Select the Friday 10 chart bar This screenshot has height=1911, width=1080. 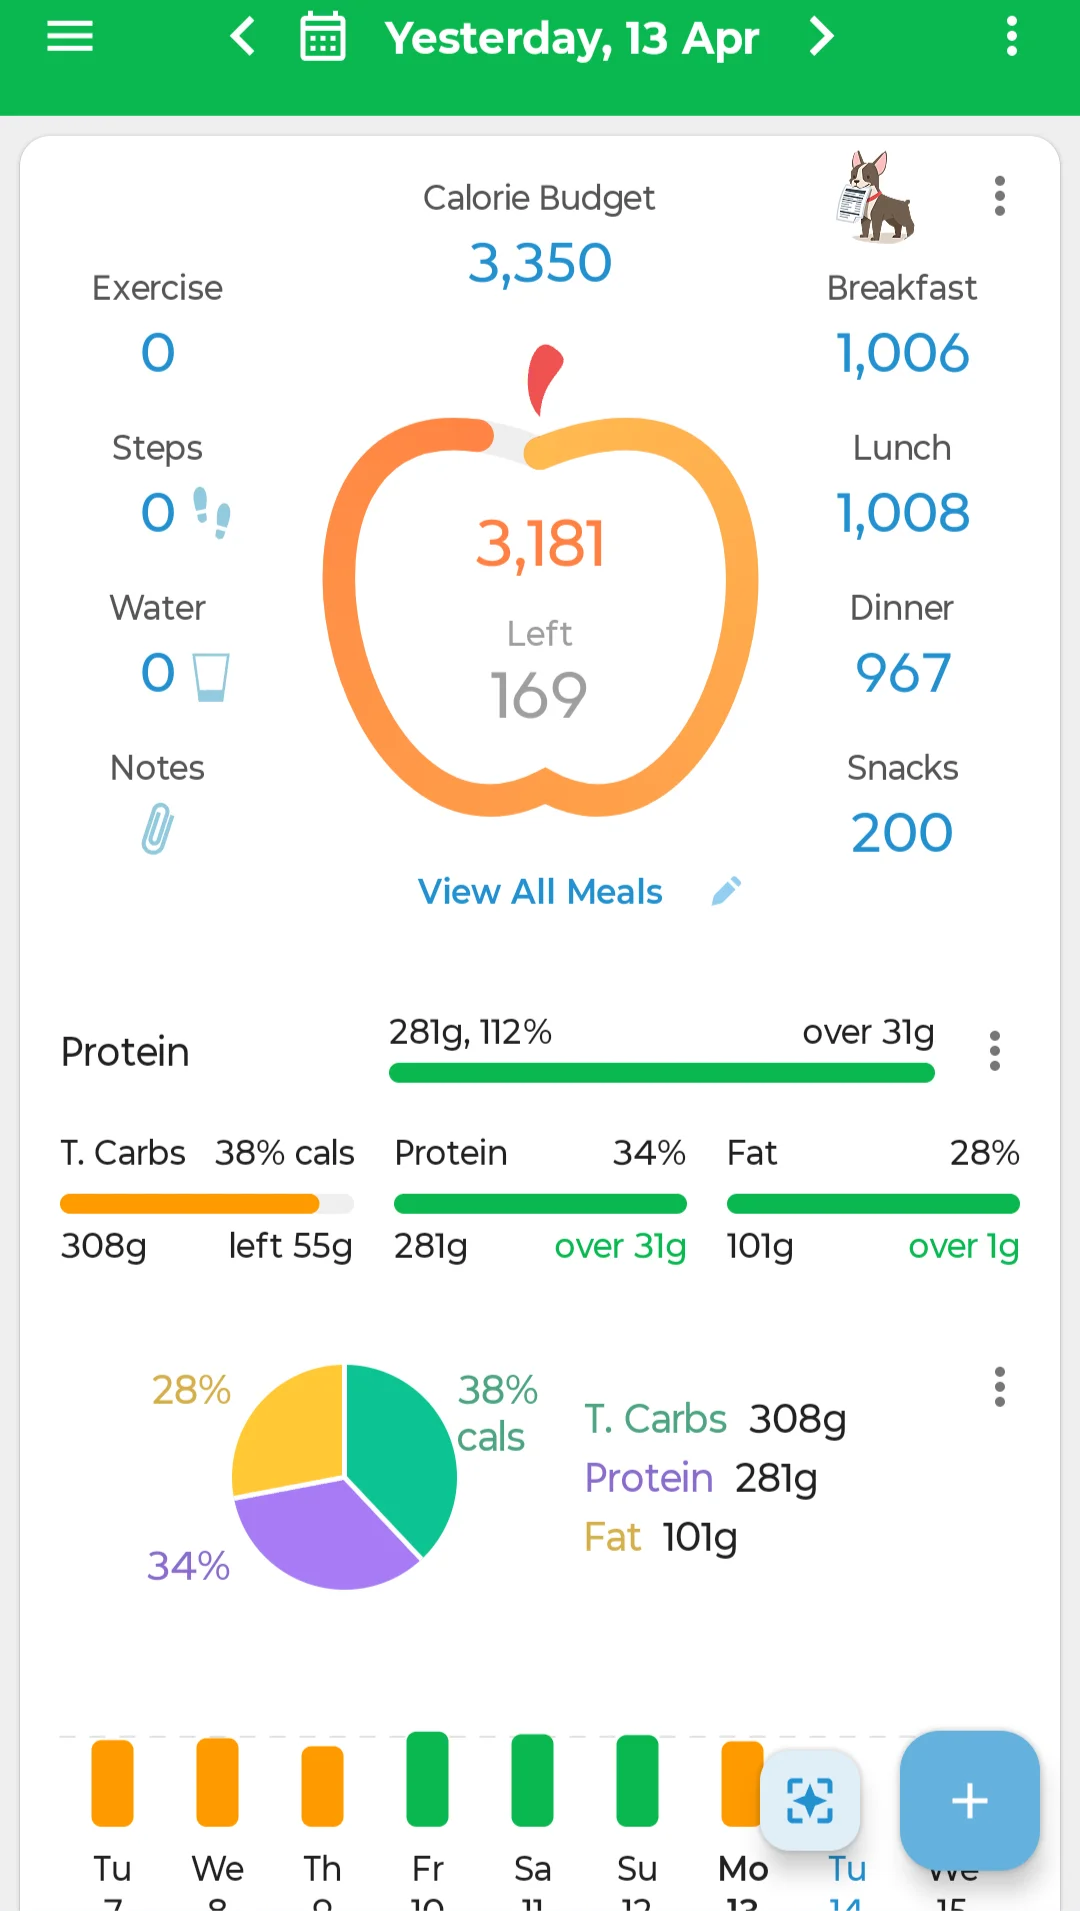pos(427,1780)
